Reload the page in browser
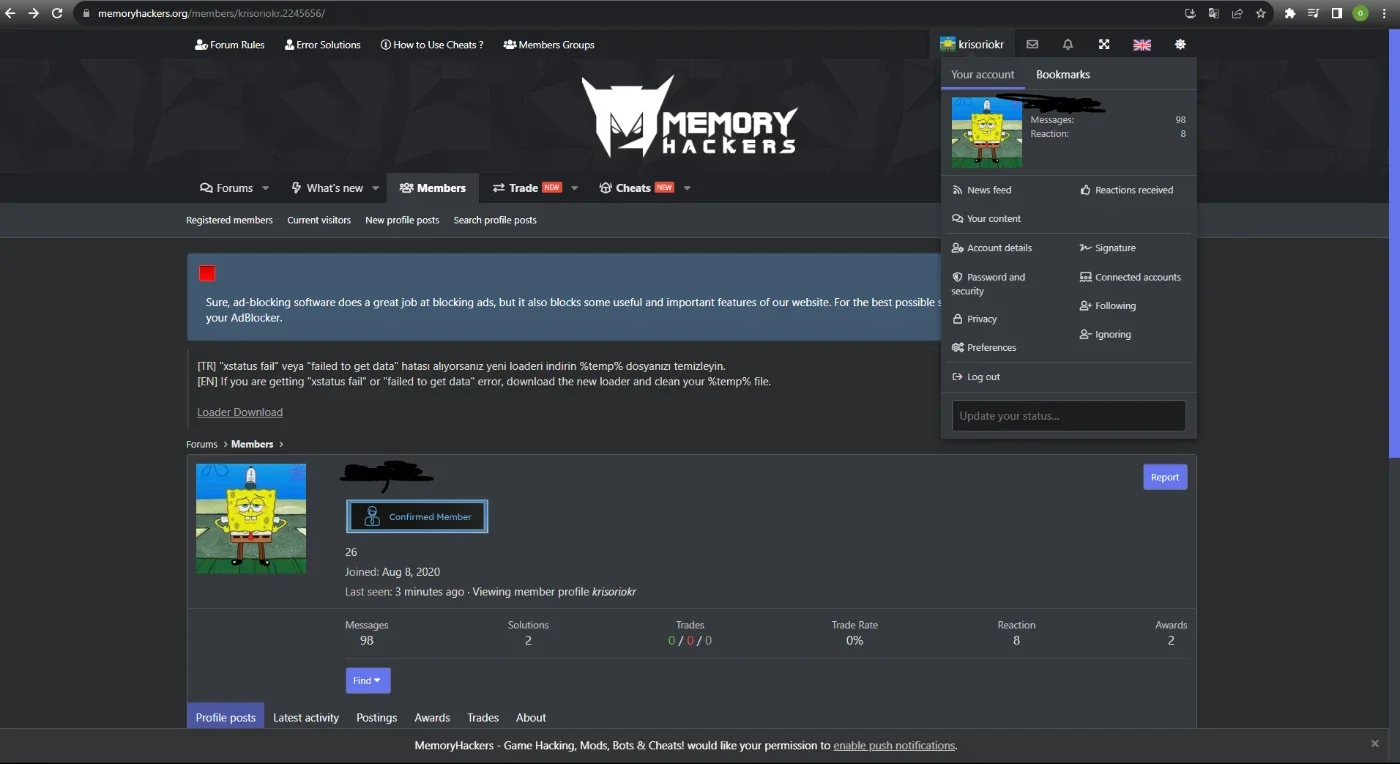Viewport: 1400px width, 764px height. pos(57,13)
